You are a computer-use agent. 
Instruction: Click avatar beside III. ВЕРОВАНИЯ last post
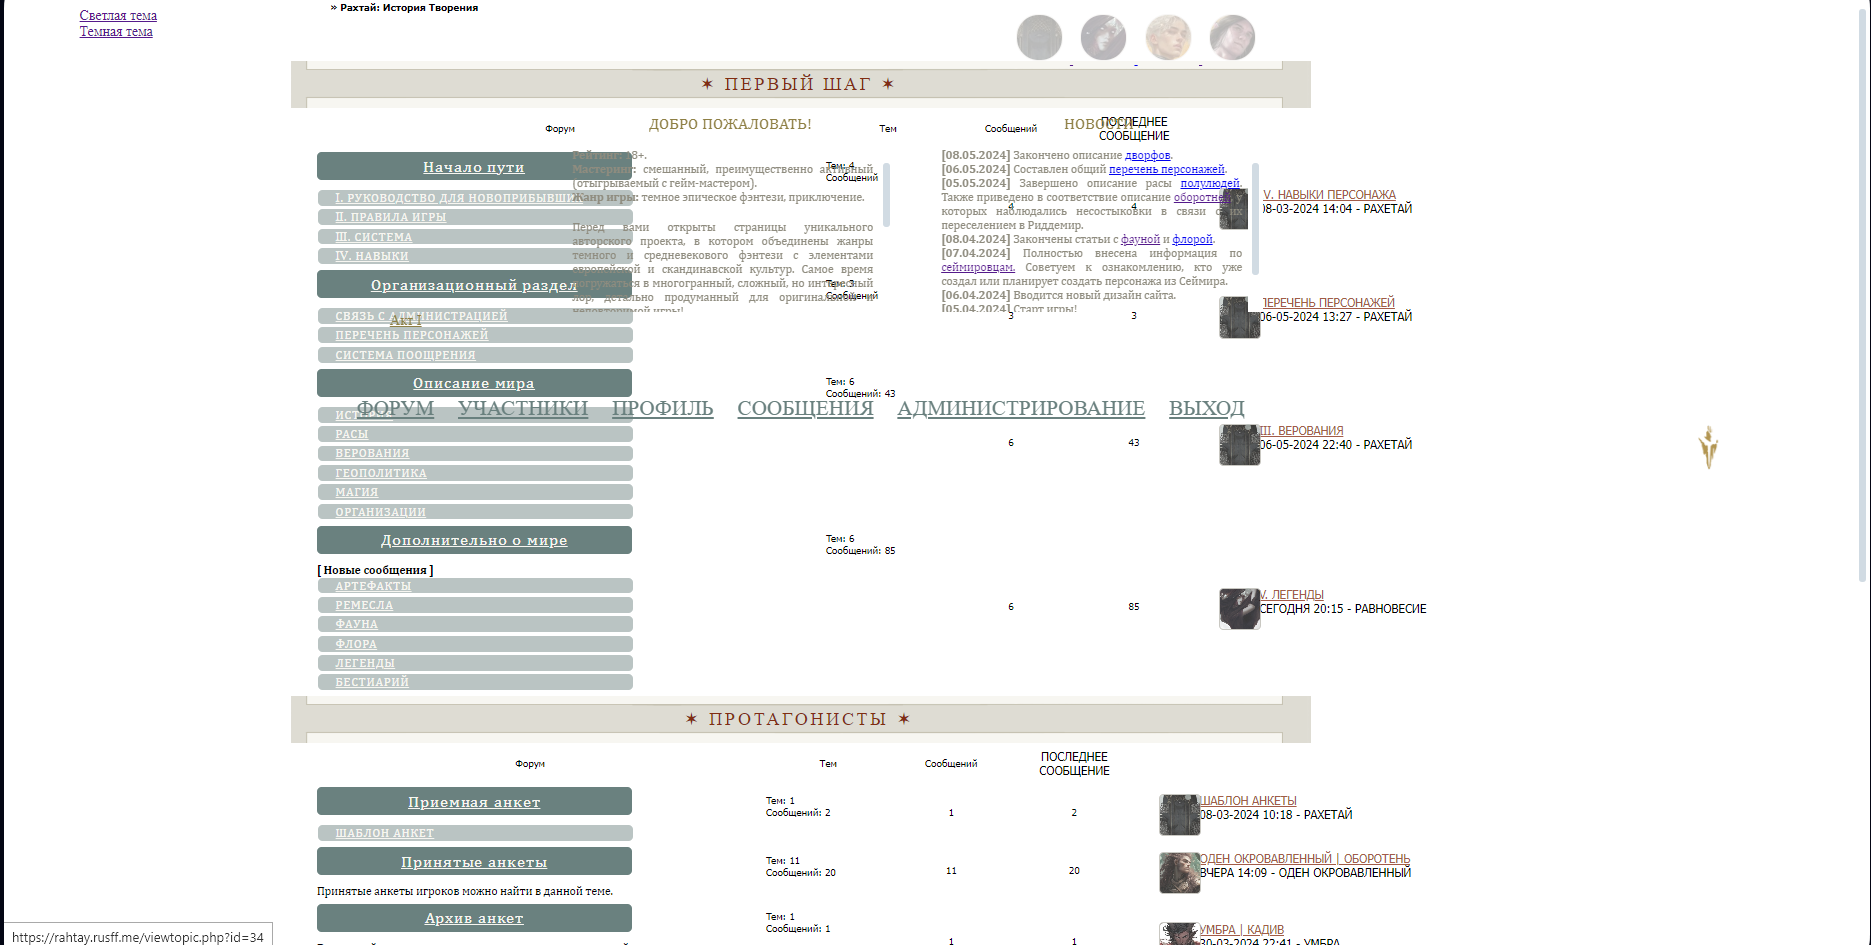click(x=1239, y=445)
